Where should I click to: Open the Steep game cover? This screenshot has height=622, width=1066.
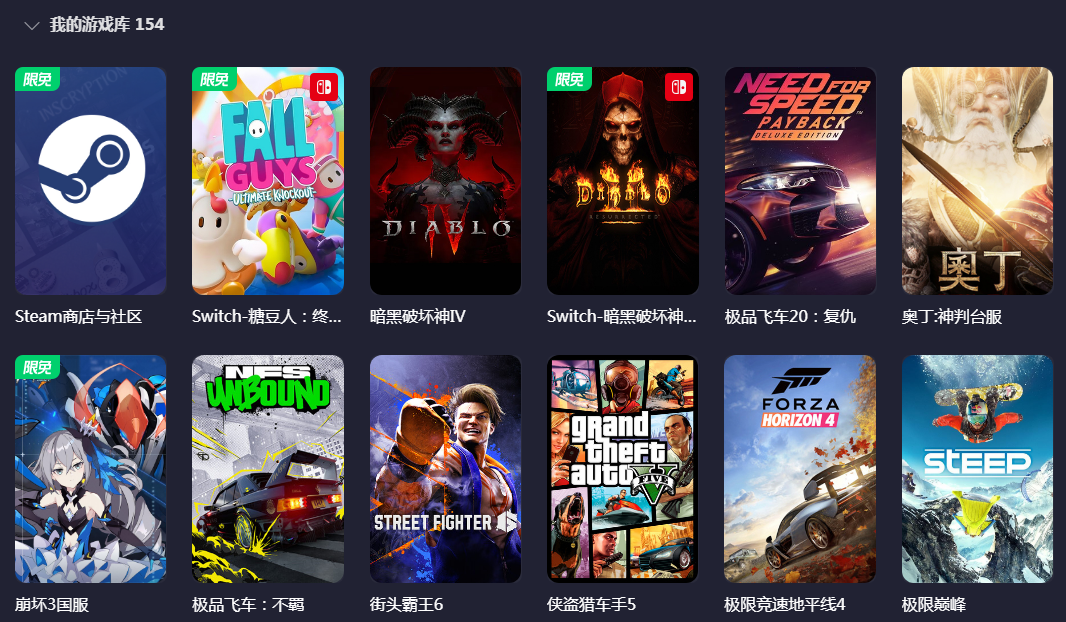[x=977, y=469]
